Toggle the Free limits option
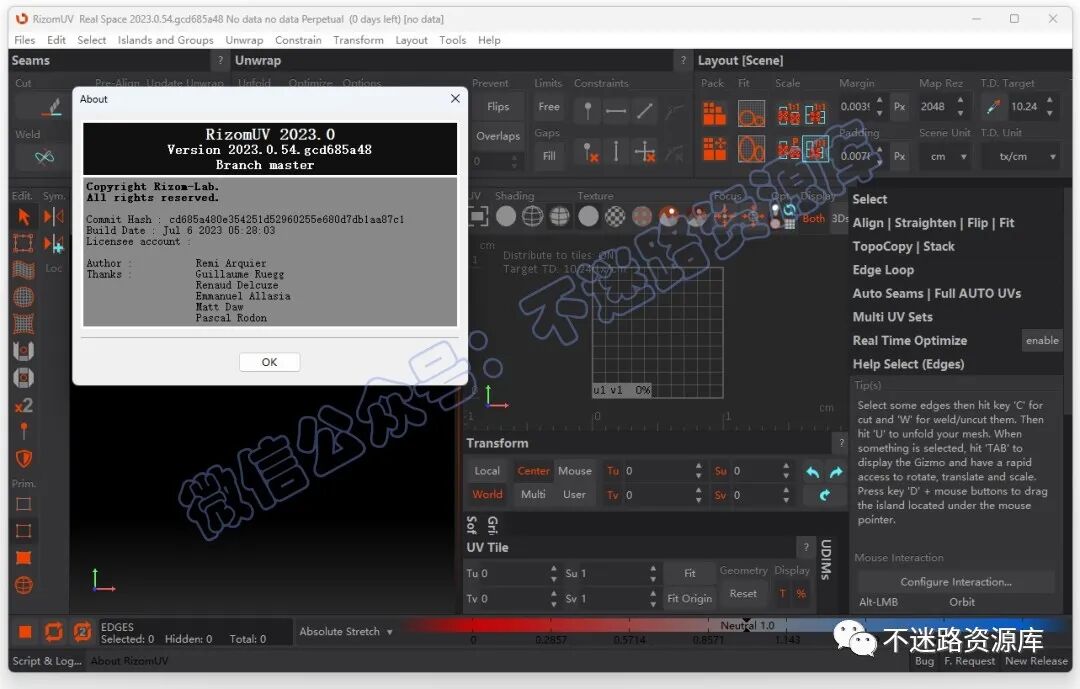Viewport: 1080px width, 689px height. tap(549, 107)
